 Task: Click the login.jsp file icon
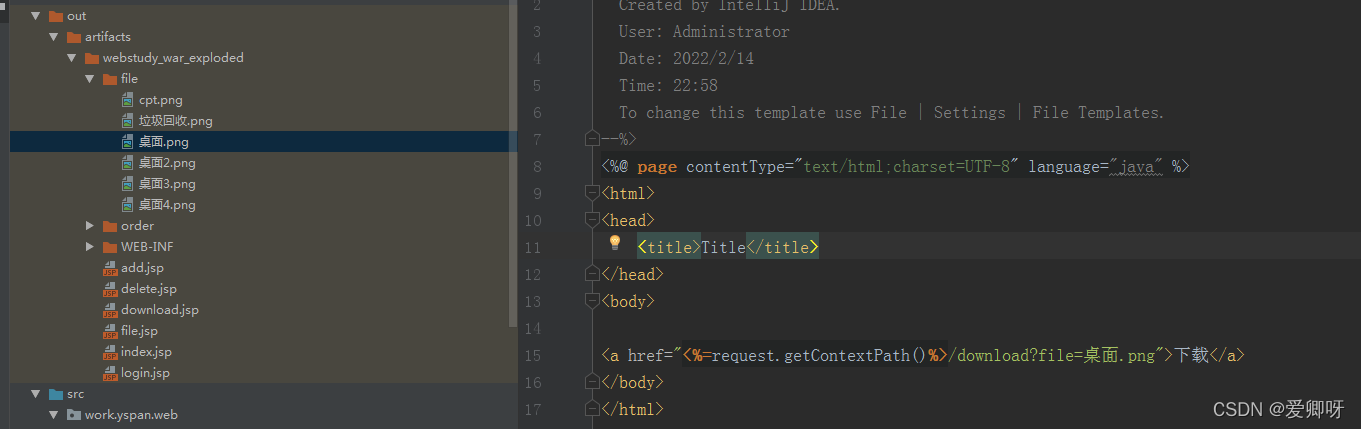(111, 373)
